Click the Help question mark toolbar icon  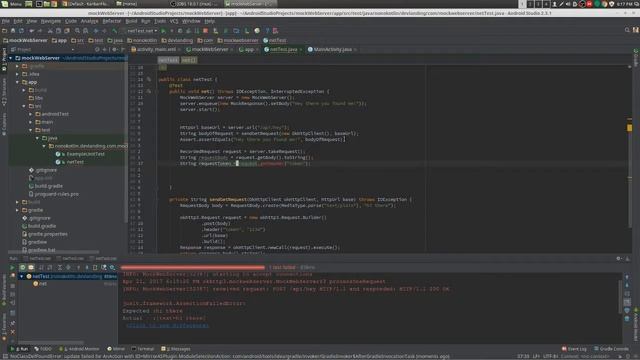coord(267,31)
